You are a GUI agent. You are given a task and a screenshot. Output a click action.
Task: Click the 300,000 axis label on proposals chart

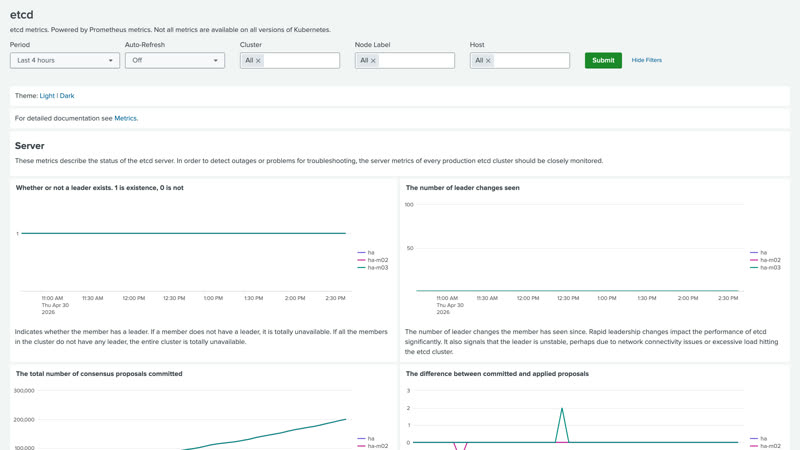pos(24,391)
